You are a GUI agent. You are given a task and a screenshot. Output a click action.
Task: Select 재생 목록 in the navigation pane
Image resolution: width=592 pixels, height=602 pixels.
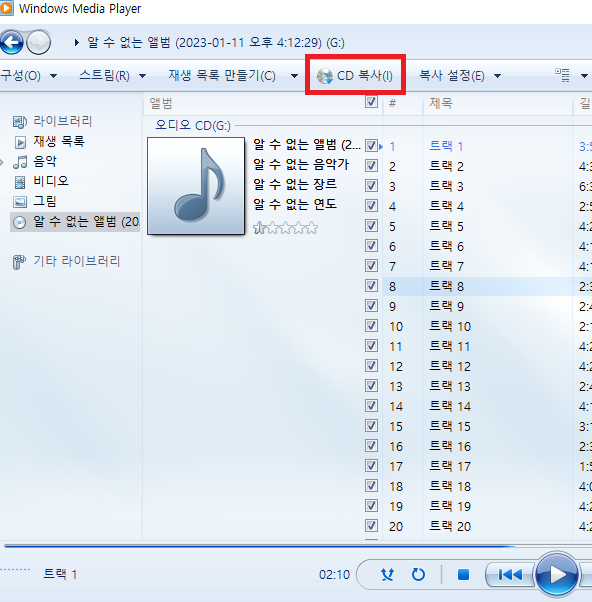(x=59, y=141)
